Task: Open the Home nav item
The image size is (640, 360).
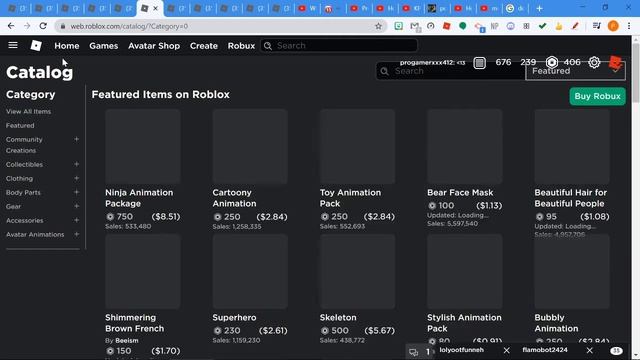Action: [x=67, y=46]
